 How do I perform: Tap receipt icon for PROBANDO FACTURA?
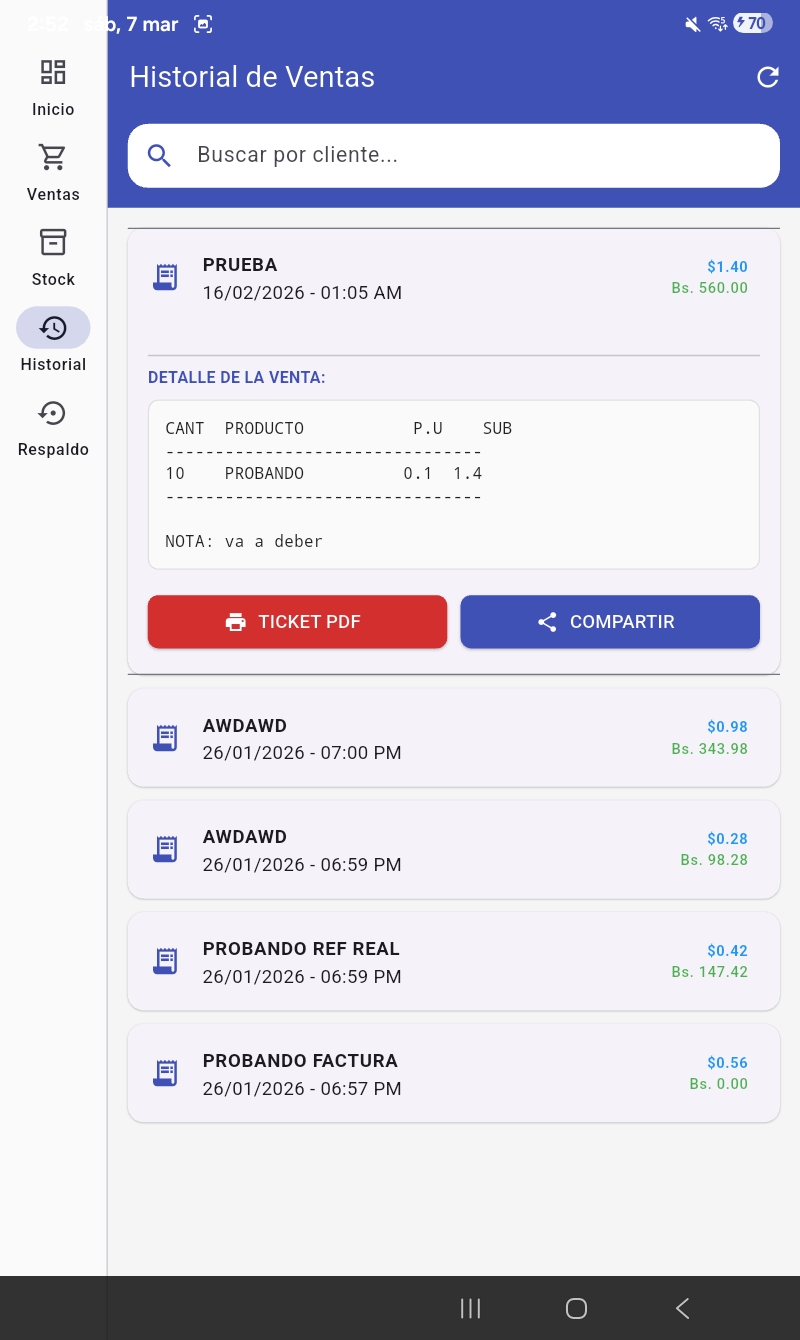pos(165,1073)
